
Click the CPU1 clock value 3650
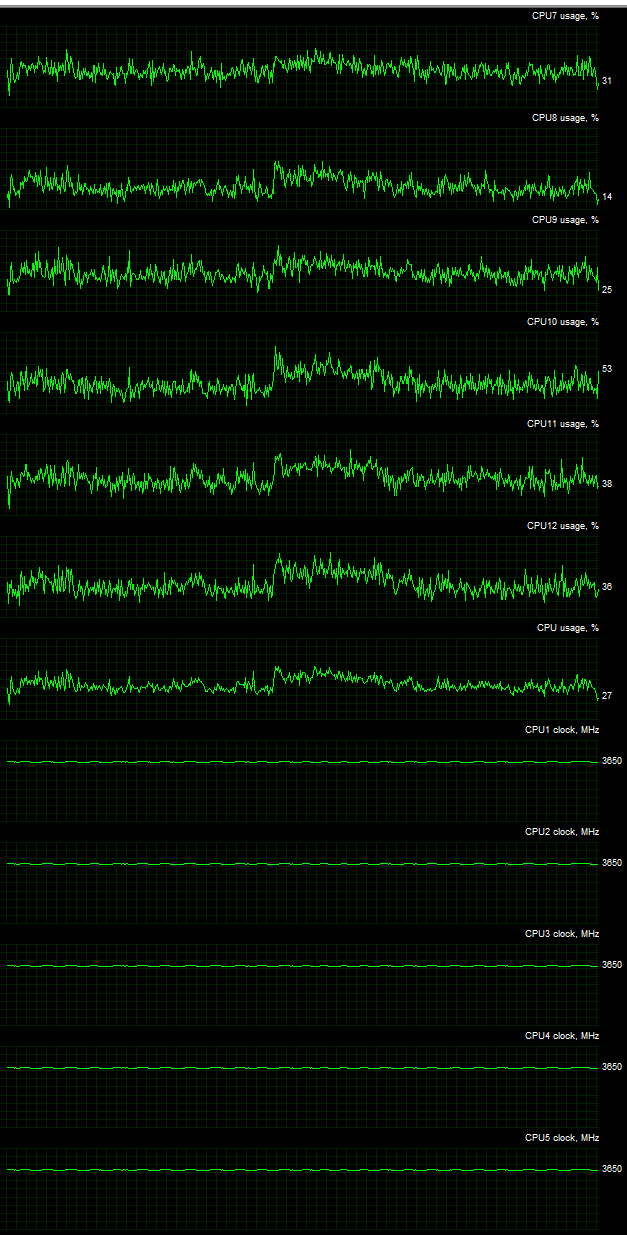[x=612, y=761]
